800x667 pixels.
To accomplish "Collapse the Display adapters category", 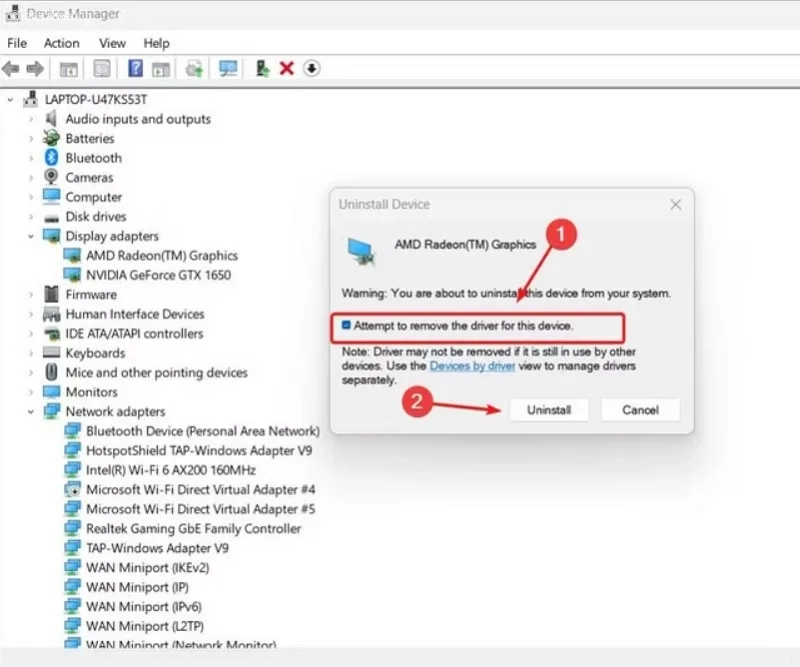I will coord(31,236).
